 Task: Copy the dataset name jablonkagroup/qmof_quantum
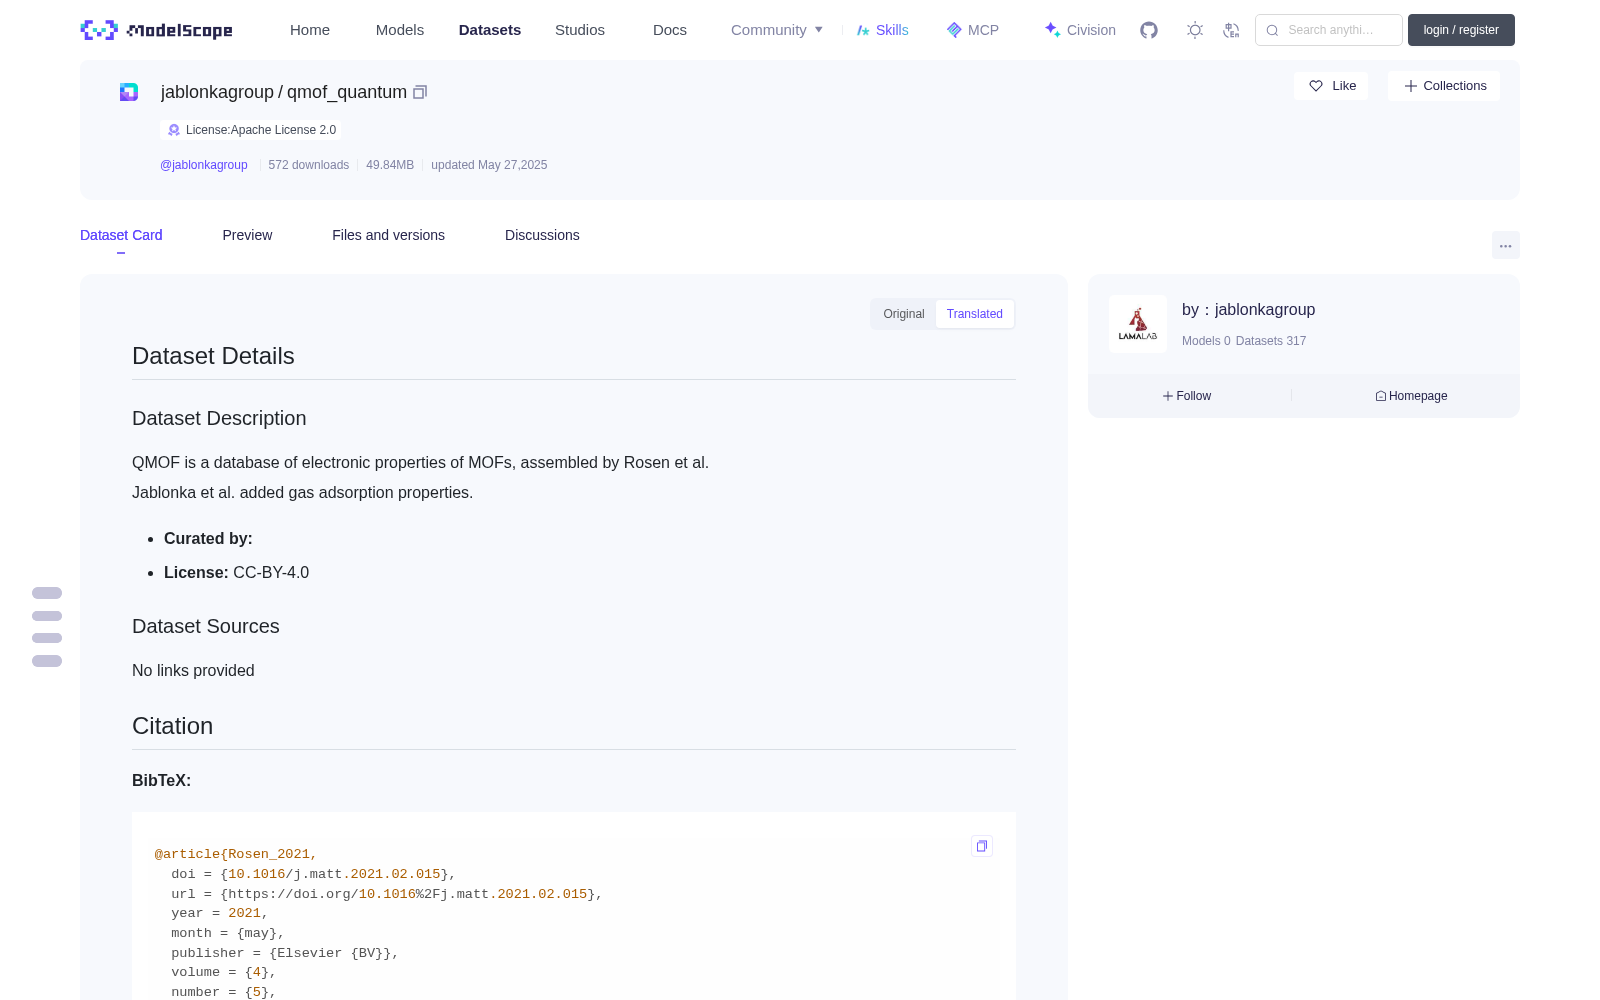(x=420, y=92)
